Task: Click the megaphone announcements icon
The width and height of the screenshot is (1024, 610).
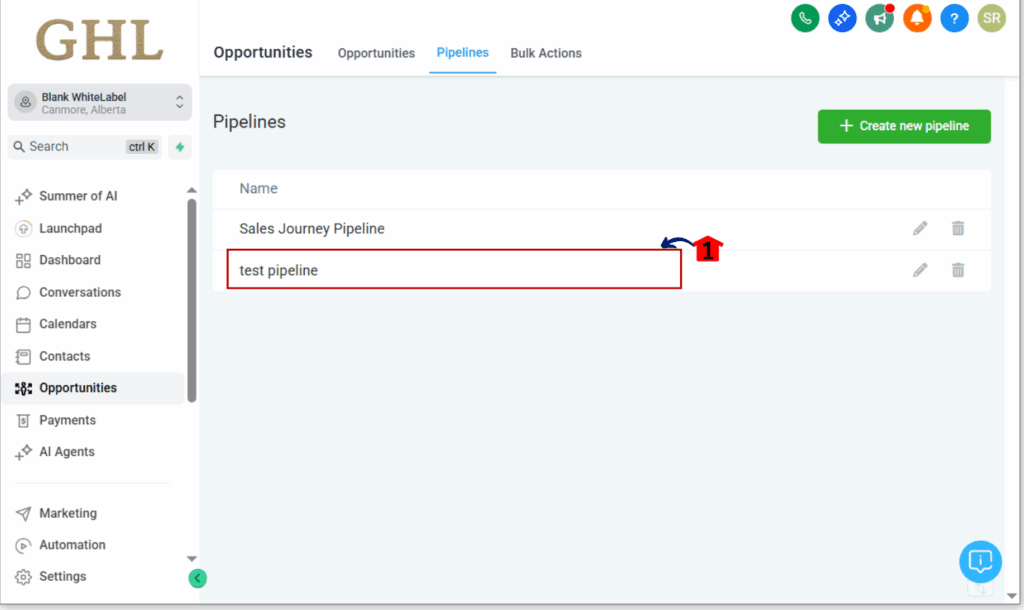Action: pos(879,18)
